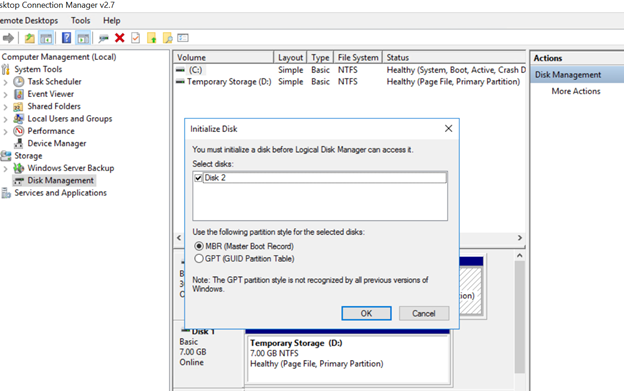Screen dimensions: 624x391
Task: Select MBR (Master Boot Record) radio button
Action: pos(199,246)
